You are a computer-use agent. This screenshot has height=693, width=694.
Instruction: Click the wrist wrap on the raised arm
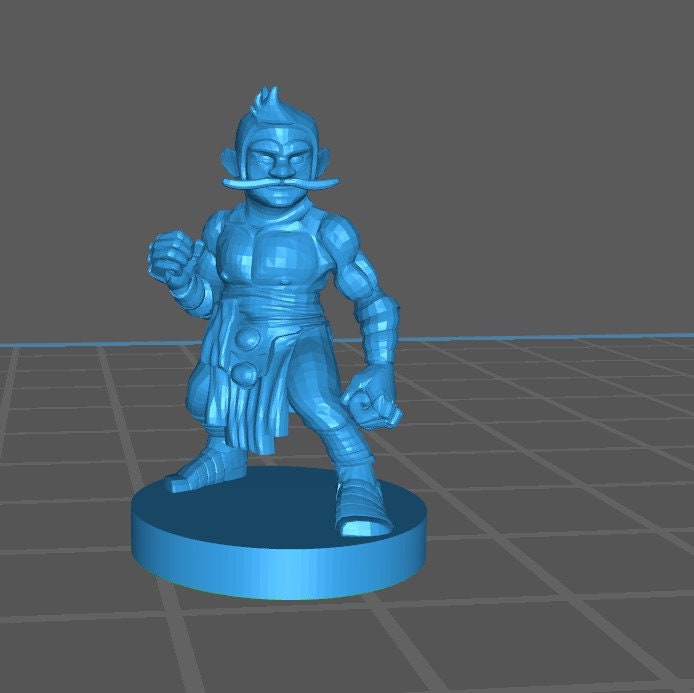point(185,287)
